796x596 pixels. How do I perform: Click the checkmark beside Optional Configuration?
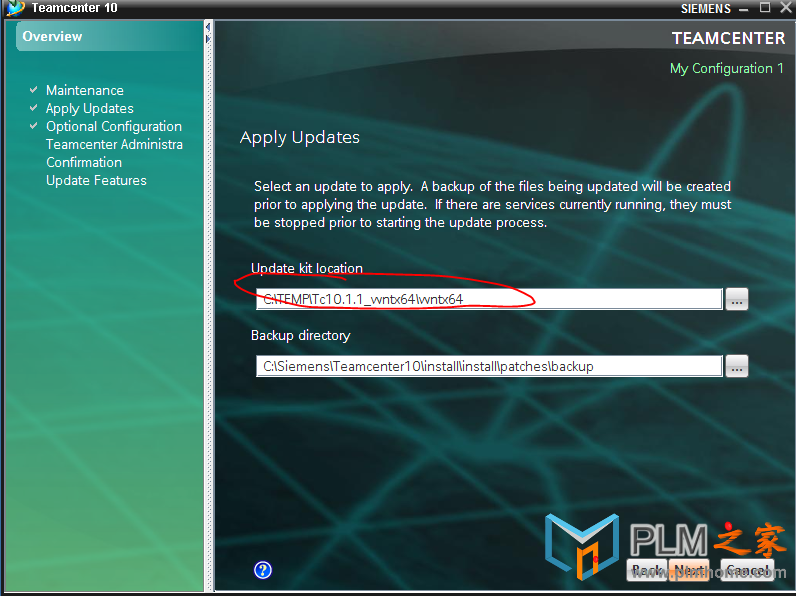click(34, 125)
